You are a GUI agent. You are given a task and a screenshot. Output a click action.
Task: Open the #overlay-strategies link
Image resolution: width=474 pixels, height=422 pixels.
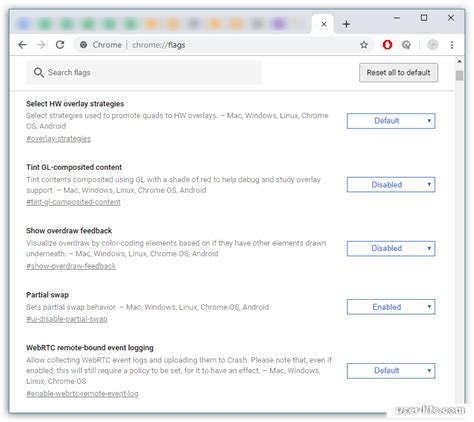(x=58, y=139)
